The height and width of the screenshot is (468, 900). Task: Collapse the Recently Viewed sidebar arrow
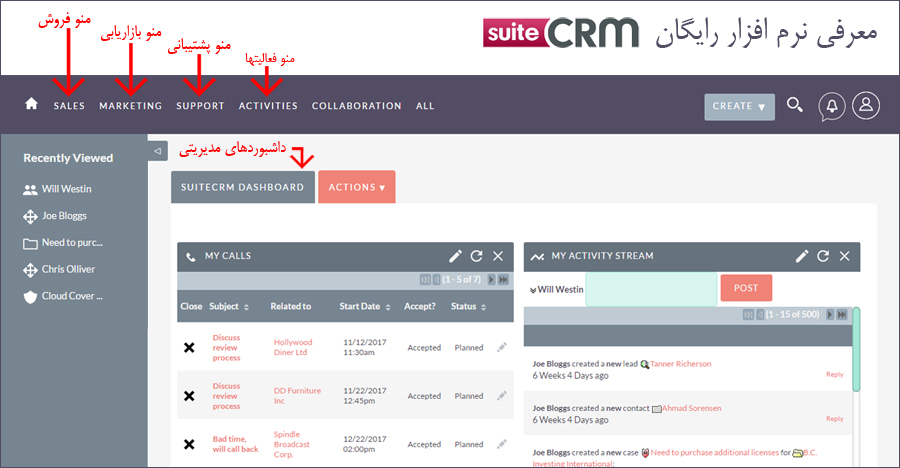pyautogui.click(x=157, y=151)
